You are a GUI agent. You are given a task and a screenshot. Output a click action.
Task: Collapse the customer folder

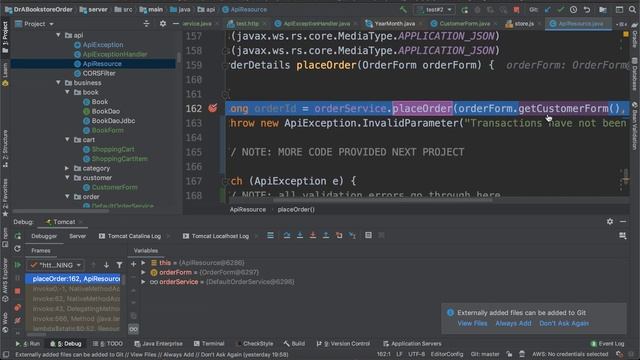coord(67,178)
